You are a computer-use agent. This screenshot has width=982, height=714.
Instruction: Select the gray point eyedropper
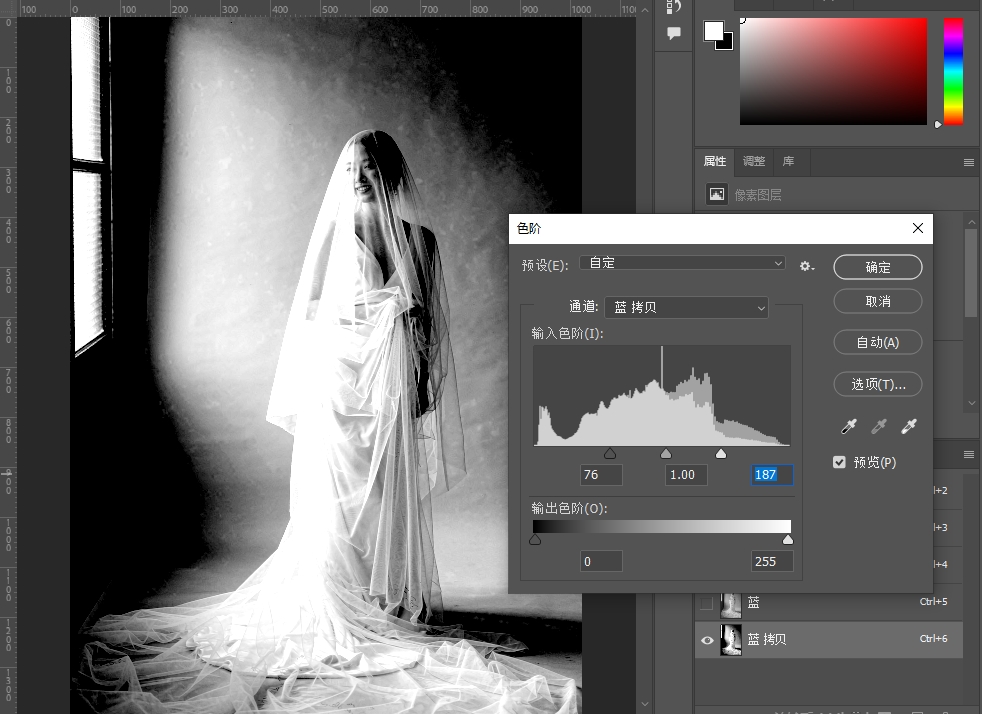(879, 427)
